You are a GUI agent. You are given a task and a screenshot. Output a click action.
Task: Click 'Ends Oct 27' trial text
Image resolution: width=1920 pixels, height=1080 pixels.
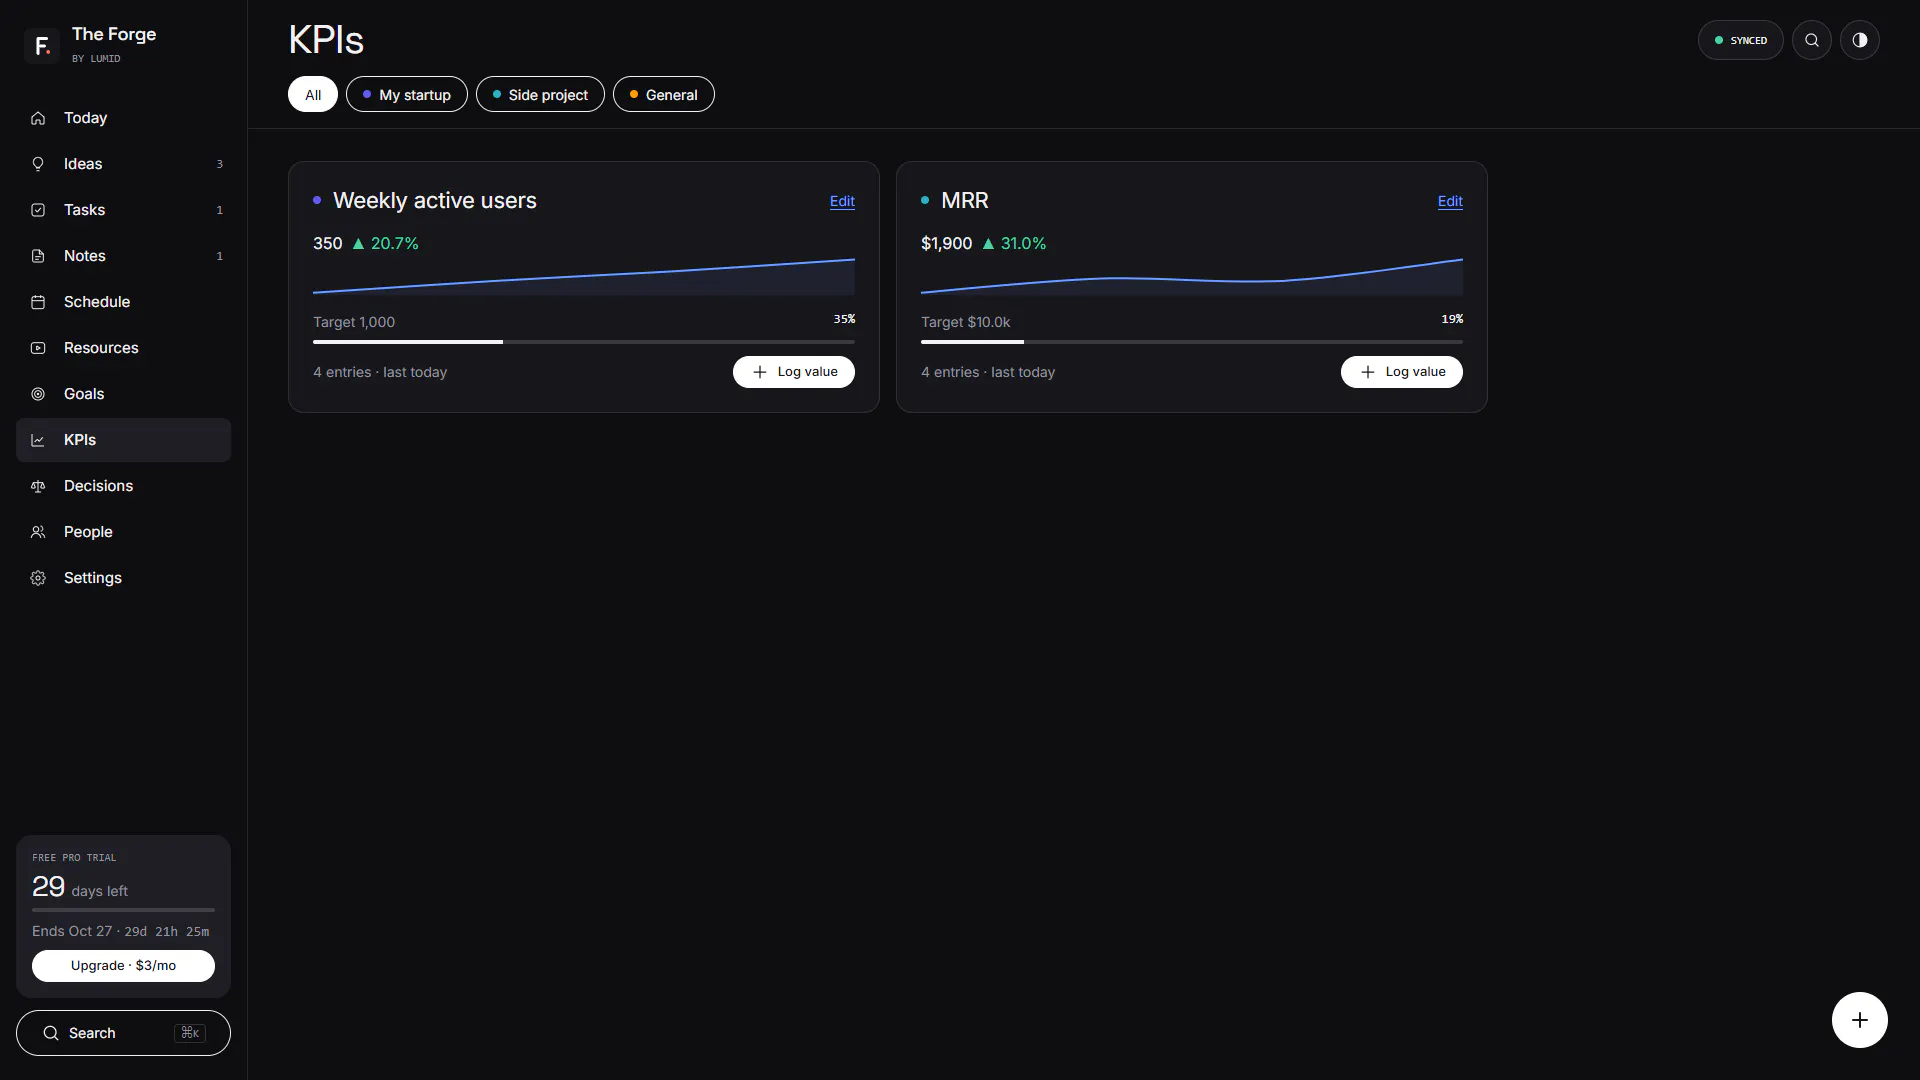pyautogui.click(x=72, y=931)
